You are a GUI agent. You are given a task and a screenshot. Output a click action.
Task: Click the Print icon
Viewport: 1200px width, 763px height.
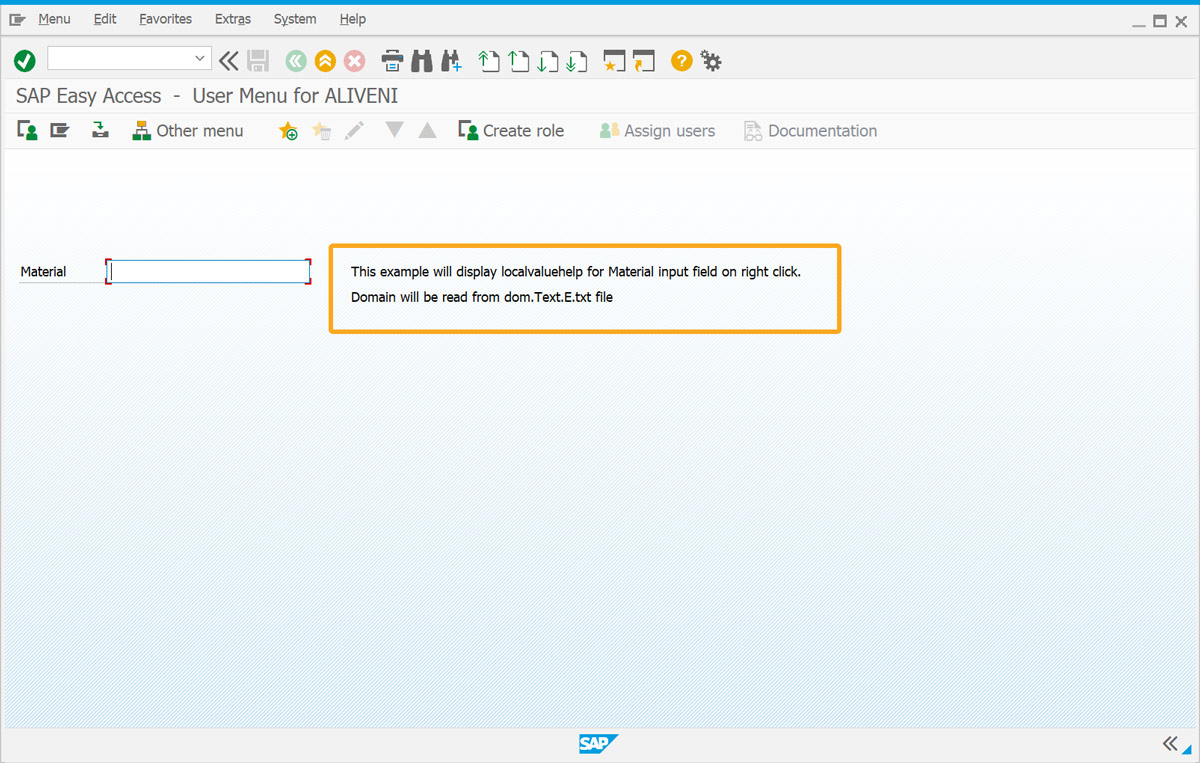click(x=393, y=61)
